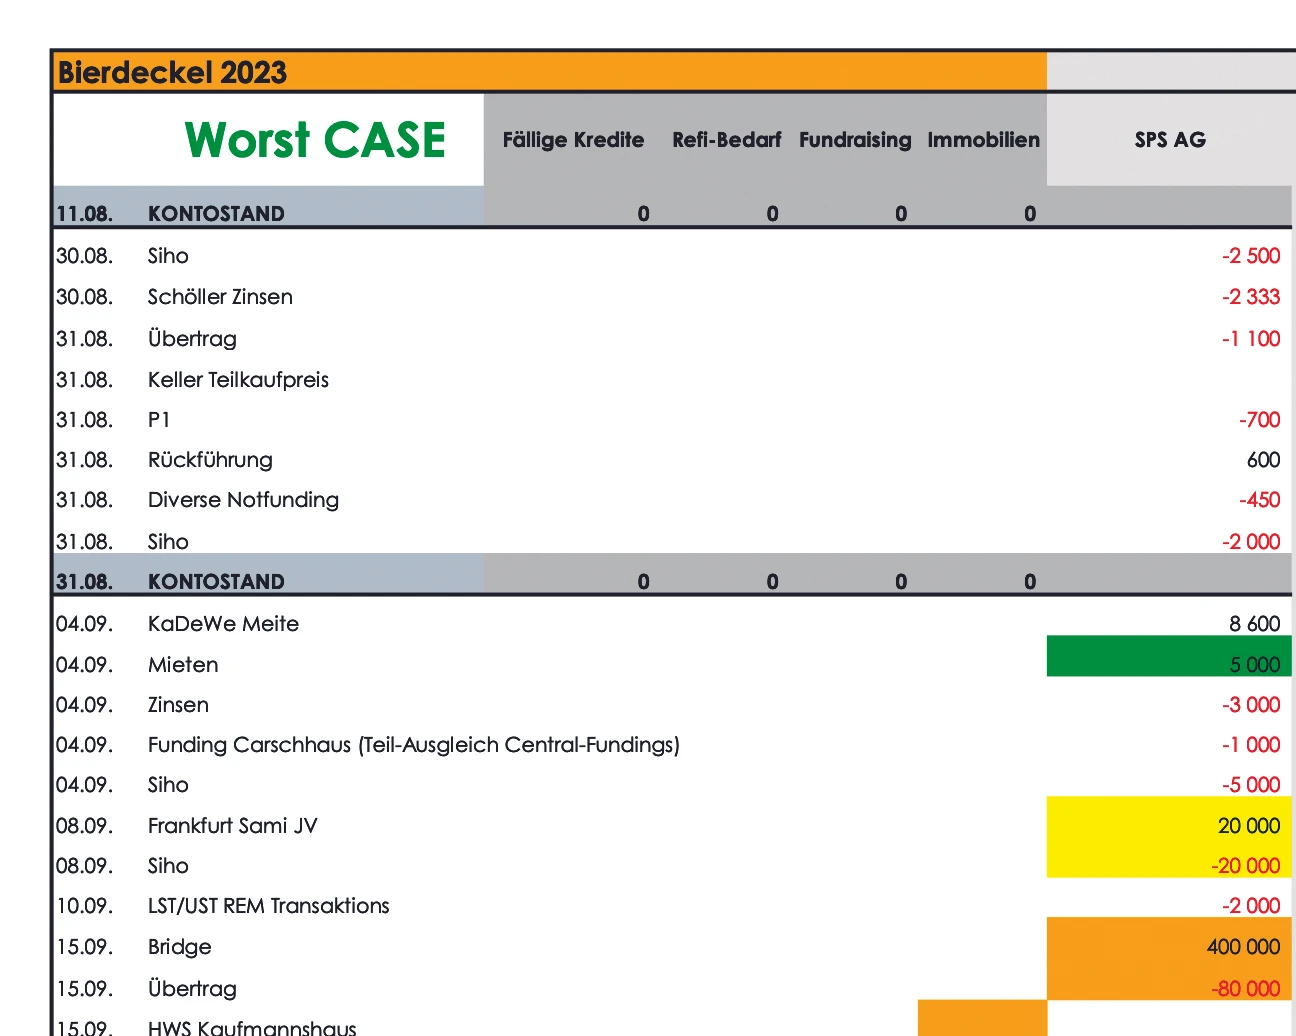The width and height of the screenshot is (1296, 1036).
Task: Select the green "Worst CASE" heading
Action: 315,140
